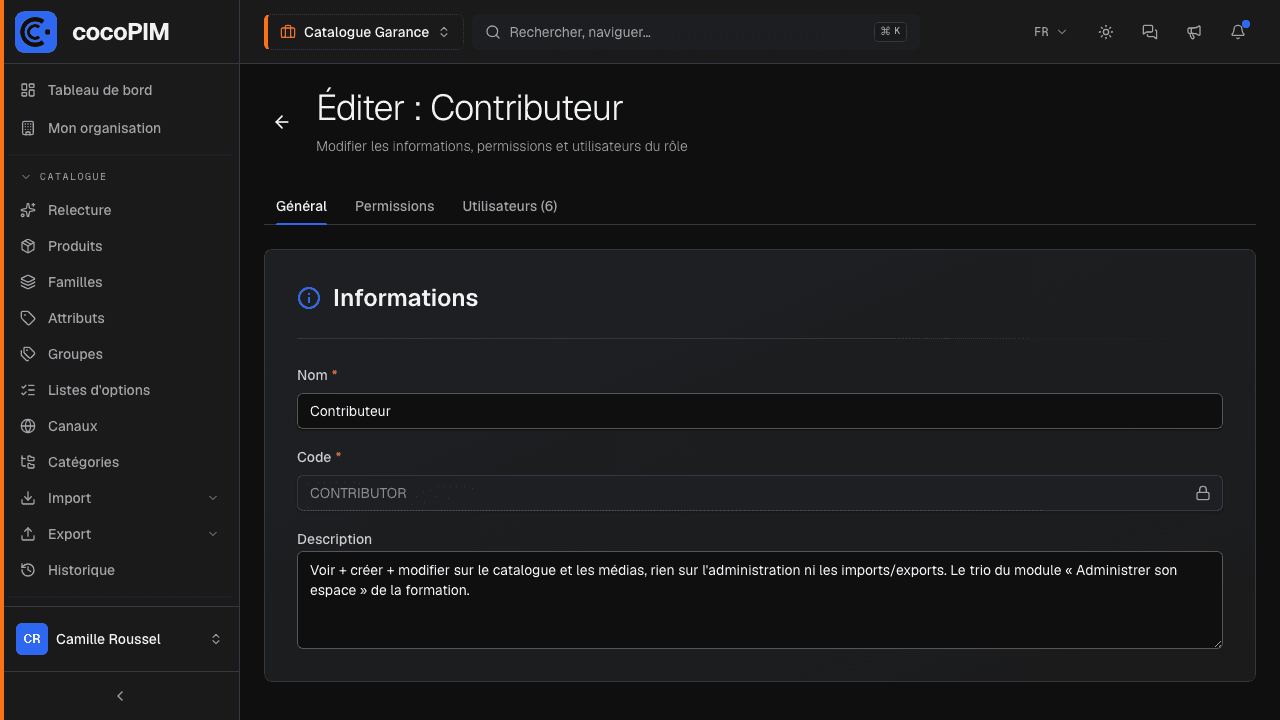Open Tableau de bord in sidebar
The image size is (1280, 720).
pos(120,90)
